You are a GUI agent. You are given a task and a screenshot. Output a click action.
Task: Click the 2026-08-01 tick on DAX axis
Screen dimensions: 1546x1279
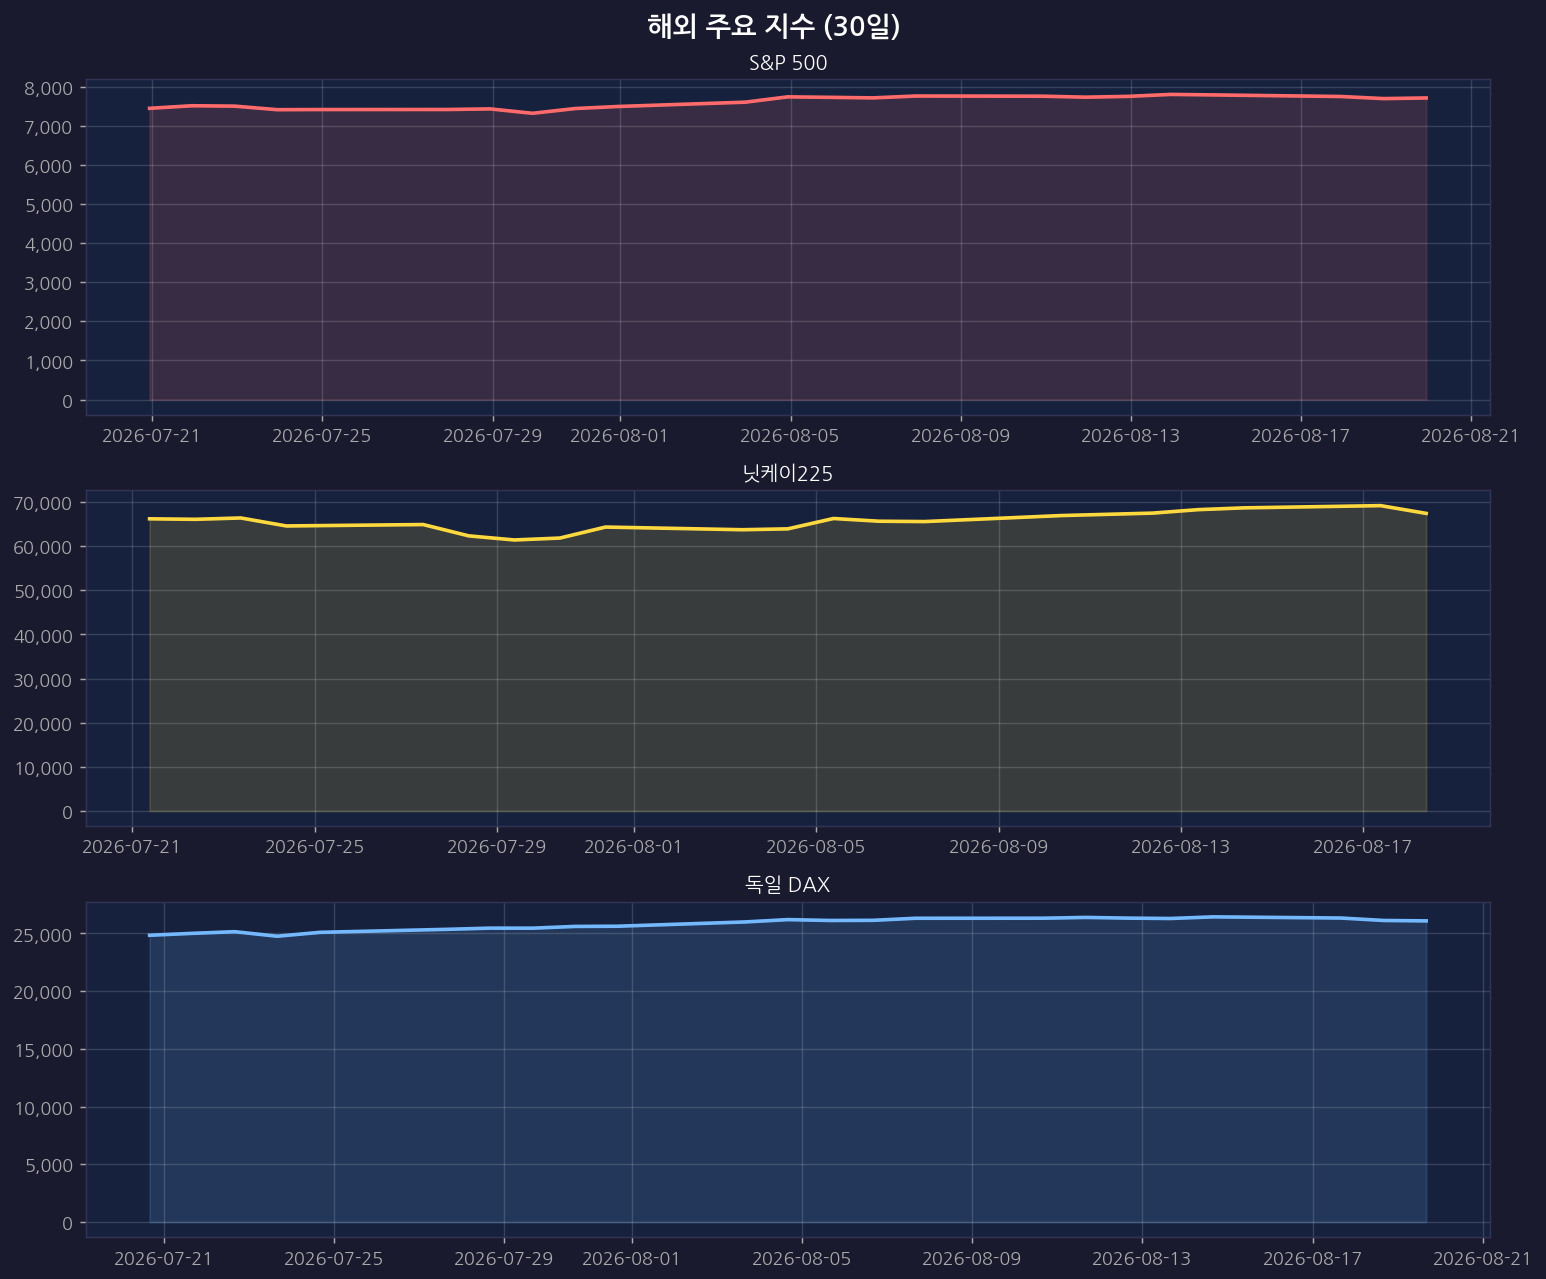pyautogui.click(x=632, y=1258)
